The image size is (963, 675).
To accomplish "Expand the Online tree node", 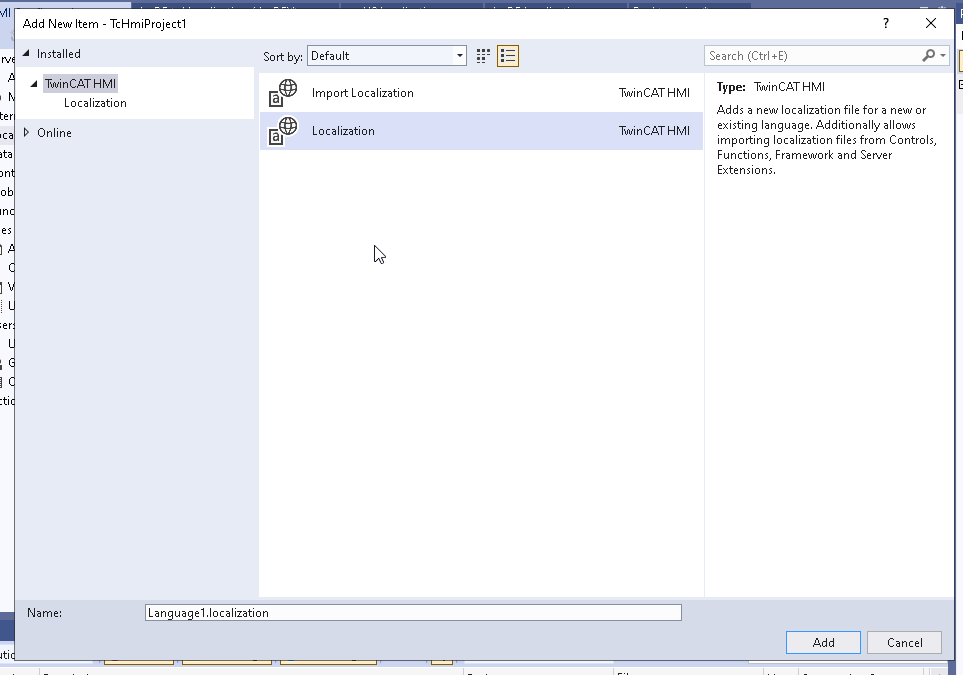I will (26, 133).
